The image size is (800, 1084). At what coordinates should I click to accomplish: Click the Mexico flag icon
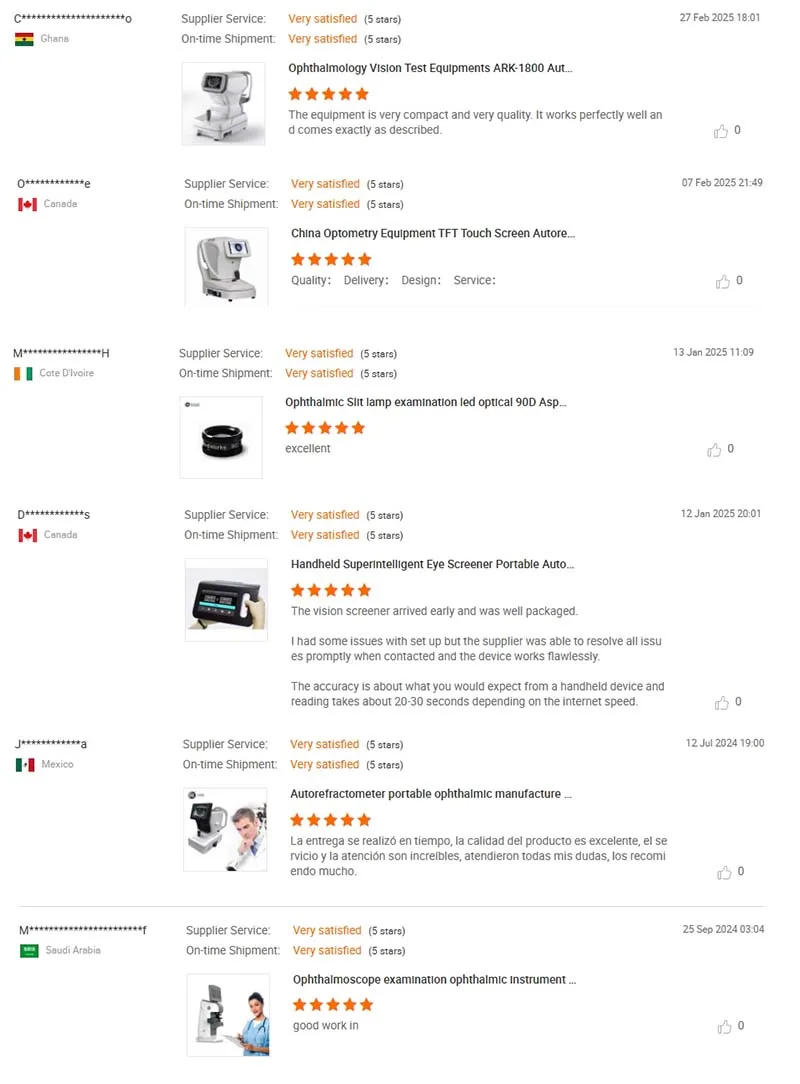[26, 765]
